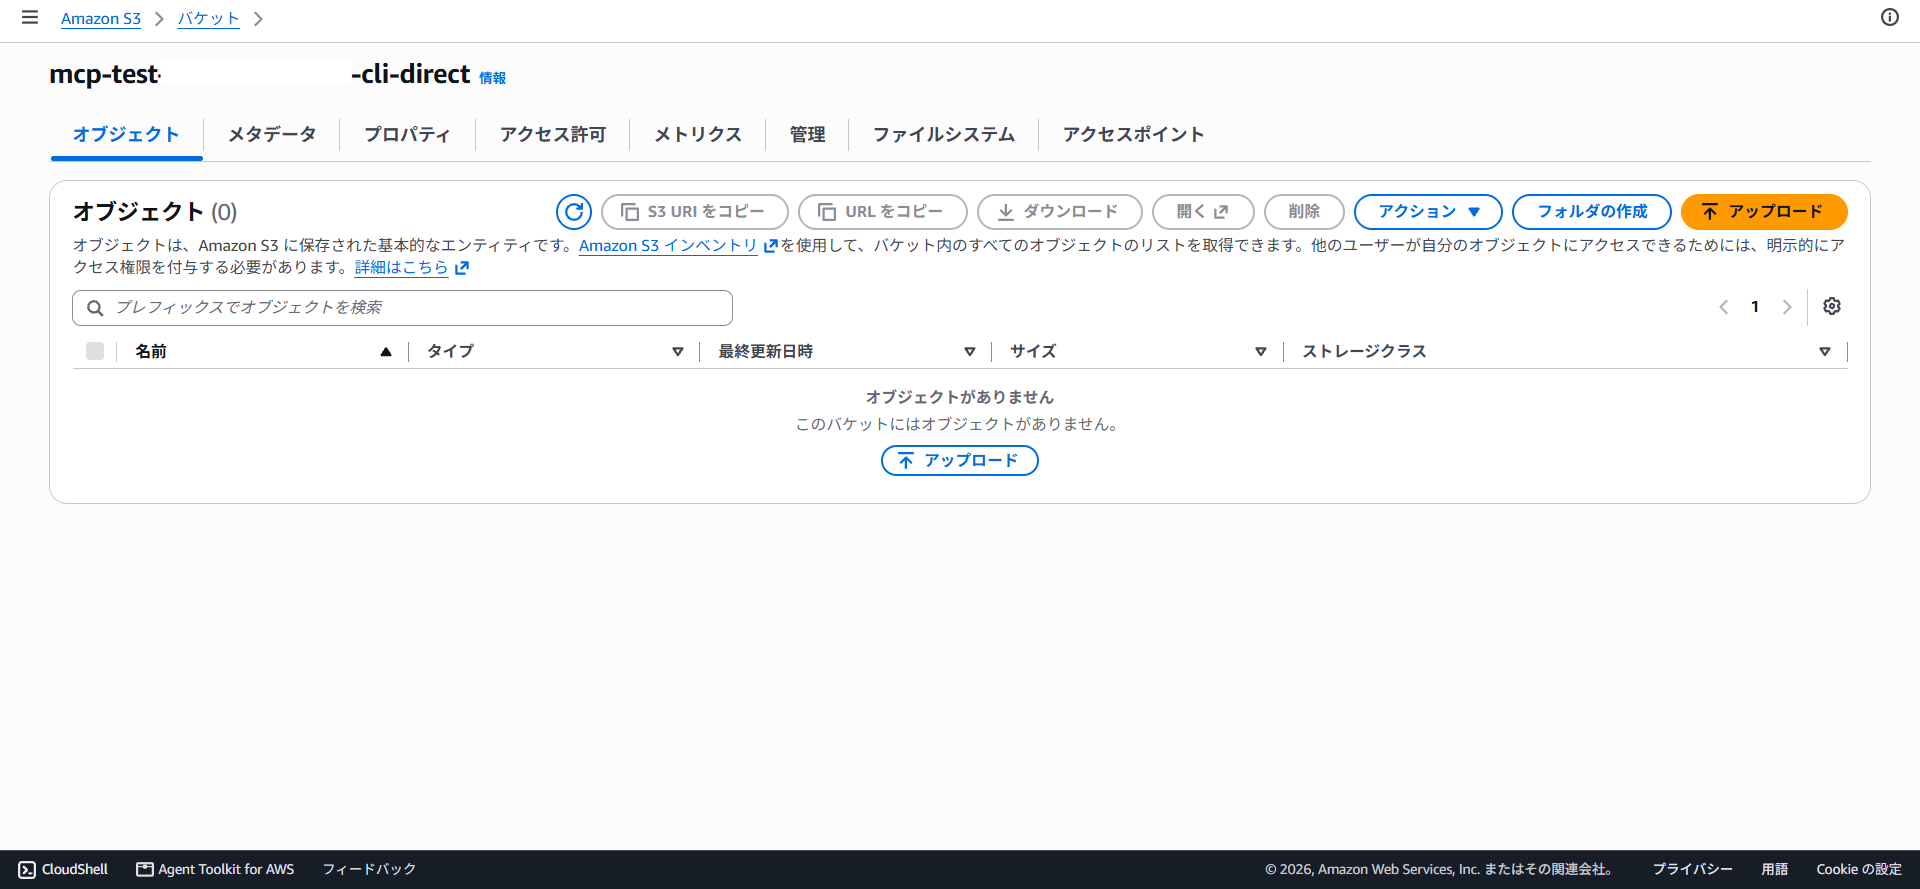Open the 詳細はこちら link
The height and width of the screenshot is (889, 1920).
[x=411, y=268]
